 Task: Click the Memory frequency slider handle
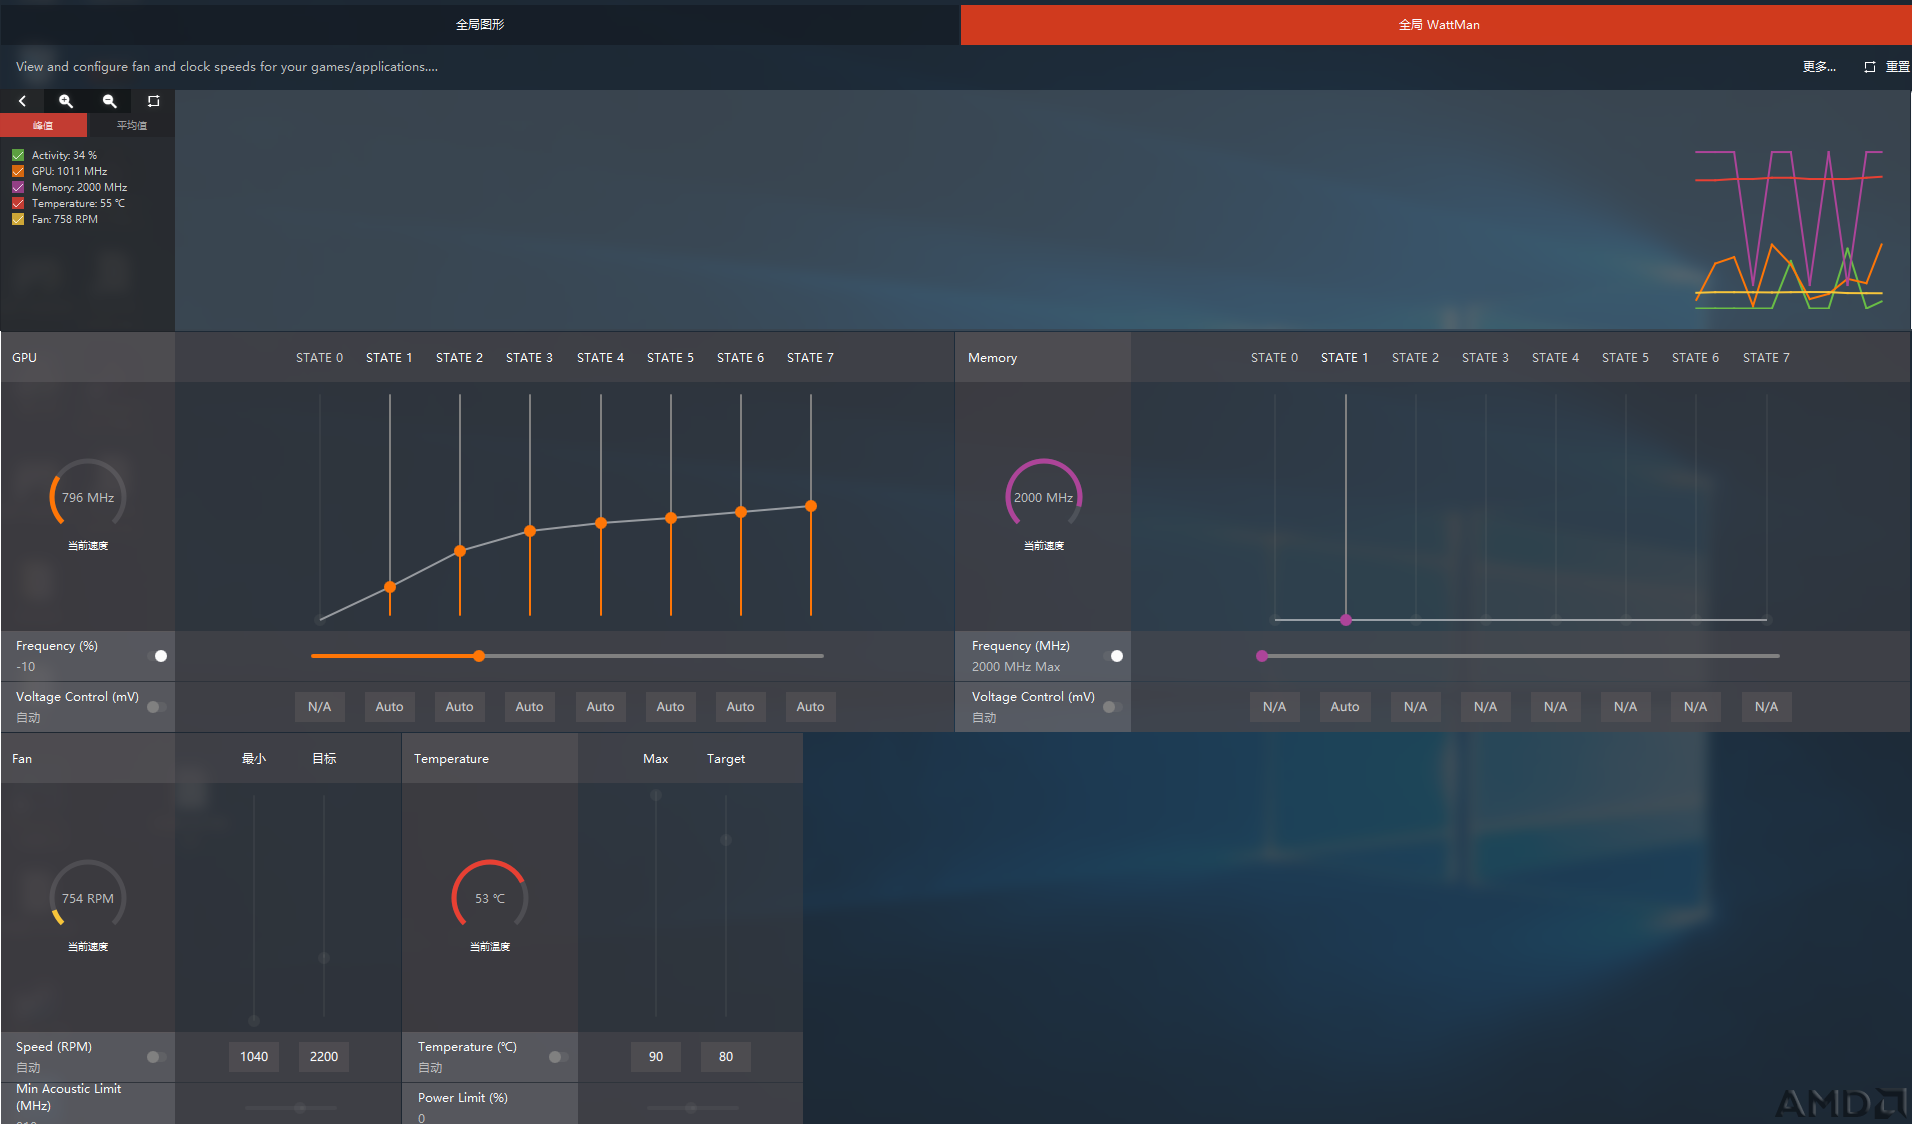(x=1262, y=656)
